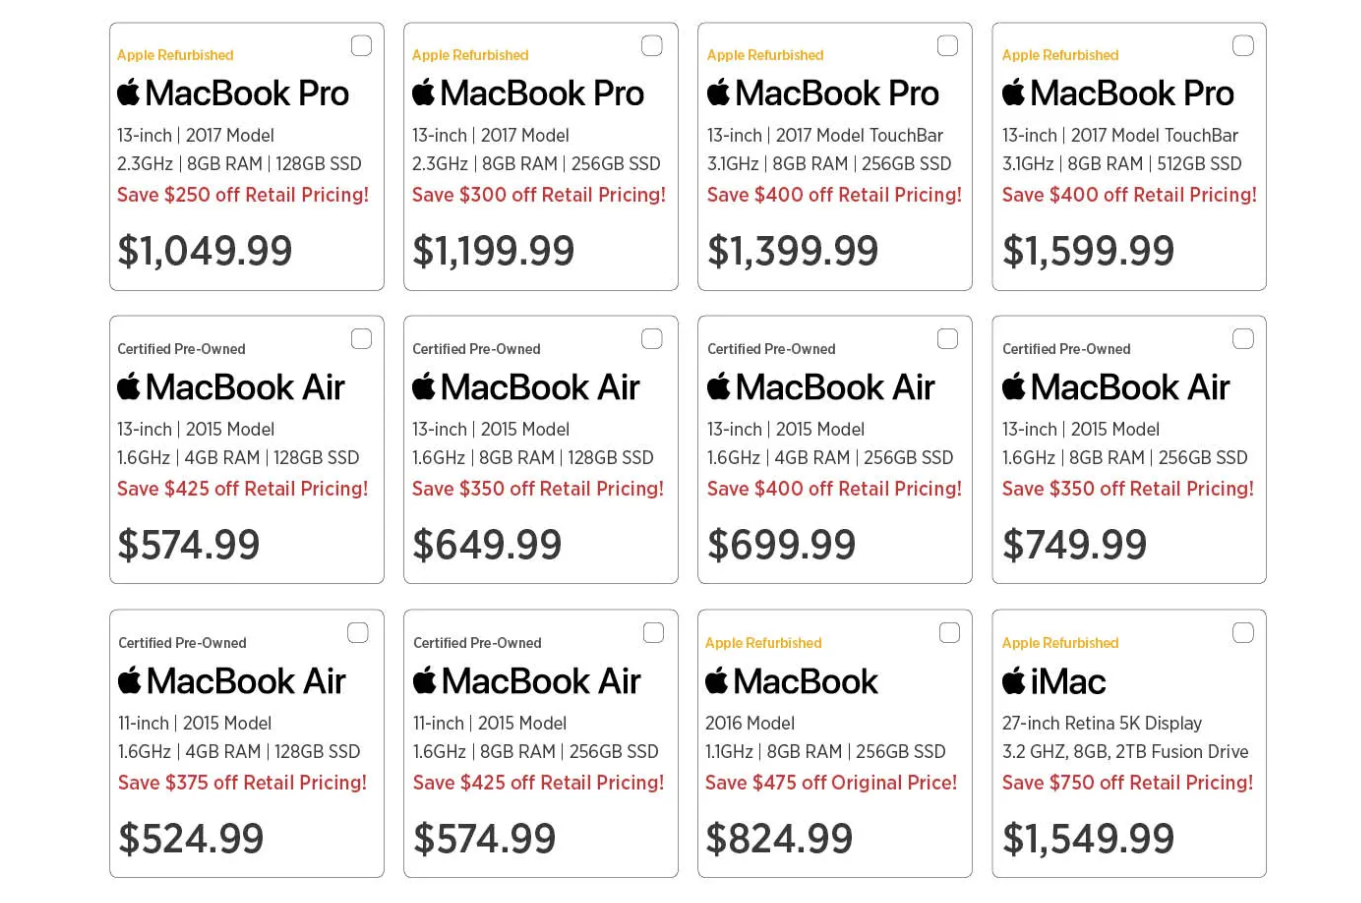The height and width of the screenshot is (903, 1361).
Task: Check the box on the $1,049.99 MacBook Pro card
Action: 361,45
